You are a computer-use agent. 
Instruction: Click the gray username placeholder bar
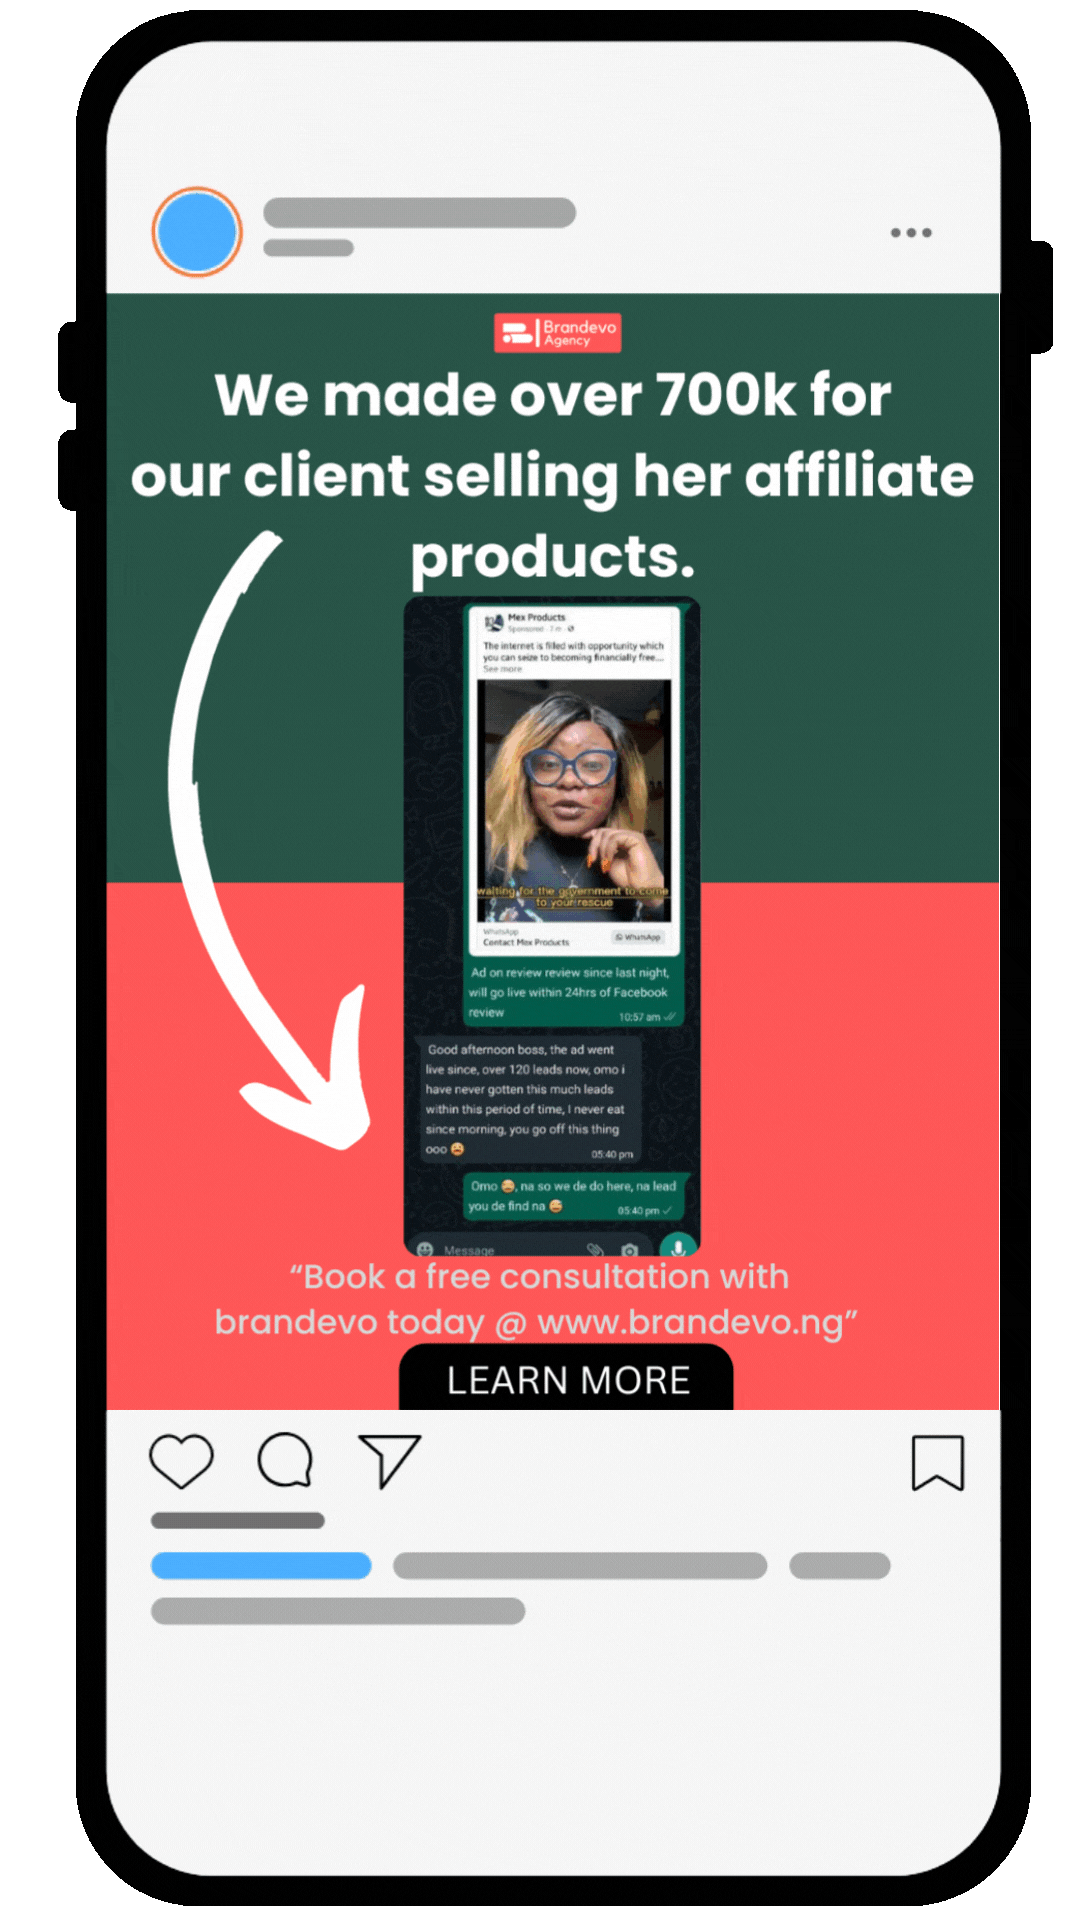(x=419, y=213)
